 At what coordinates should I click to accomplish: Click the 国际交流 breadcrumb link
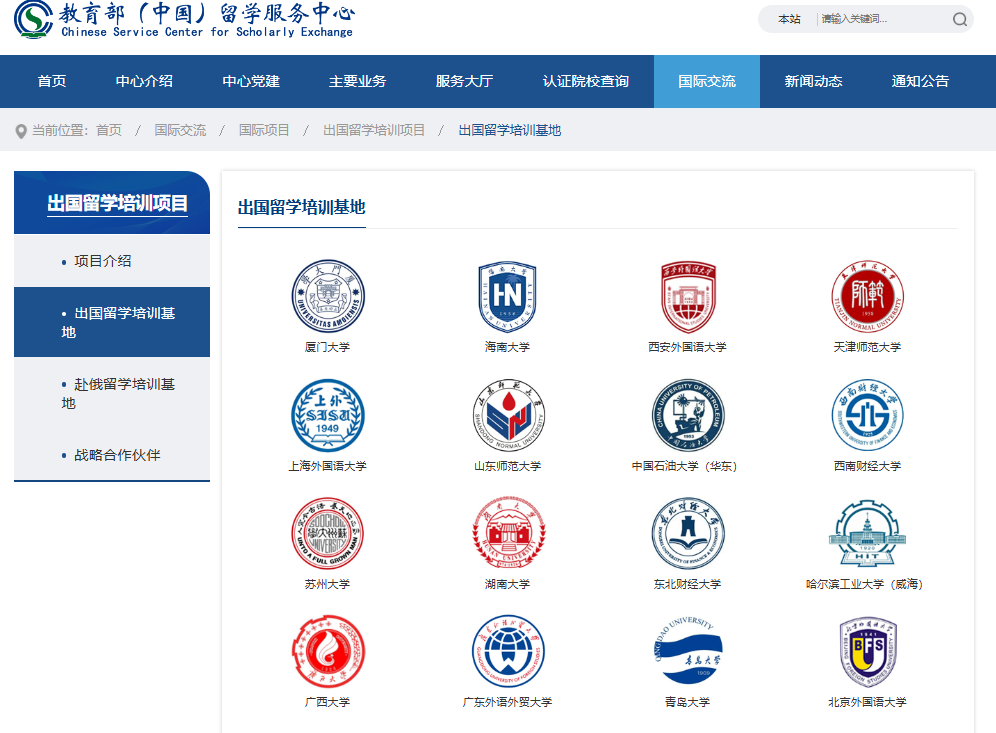coord(180,130)
